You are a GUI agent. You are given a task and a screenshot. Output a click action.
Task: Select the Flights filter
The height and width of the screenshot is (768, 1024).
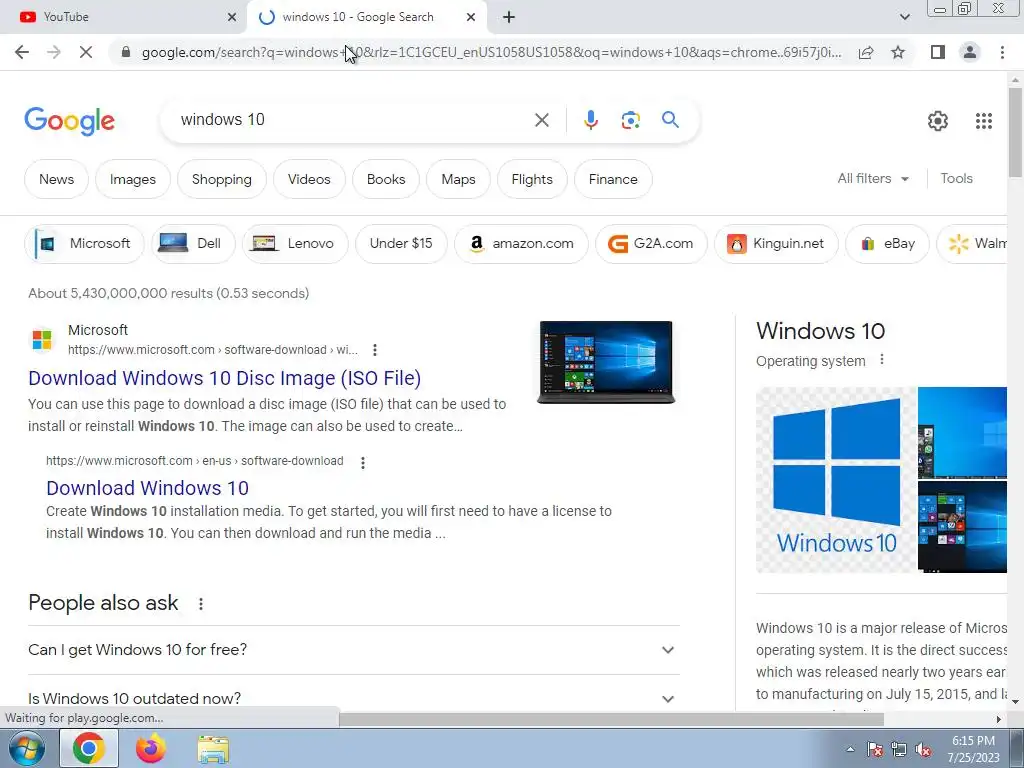coord(532,179)
